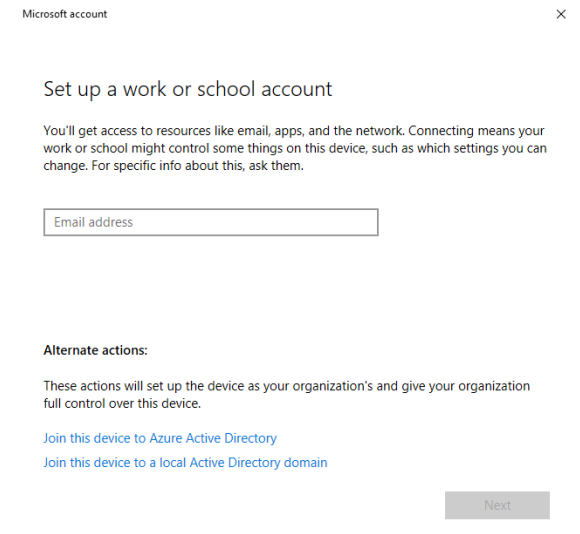
Task: Dismiss the work or school account setup window
Action: [x=561, y=14]
